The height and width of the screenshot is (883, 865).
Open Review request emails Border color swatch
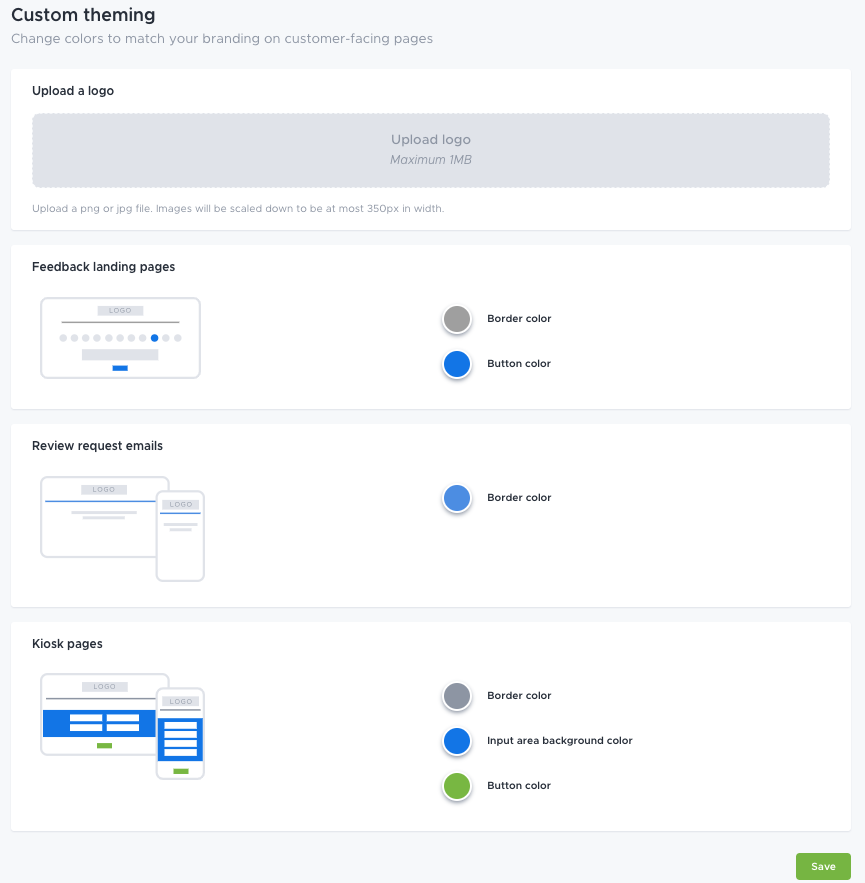coord(457,498)
